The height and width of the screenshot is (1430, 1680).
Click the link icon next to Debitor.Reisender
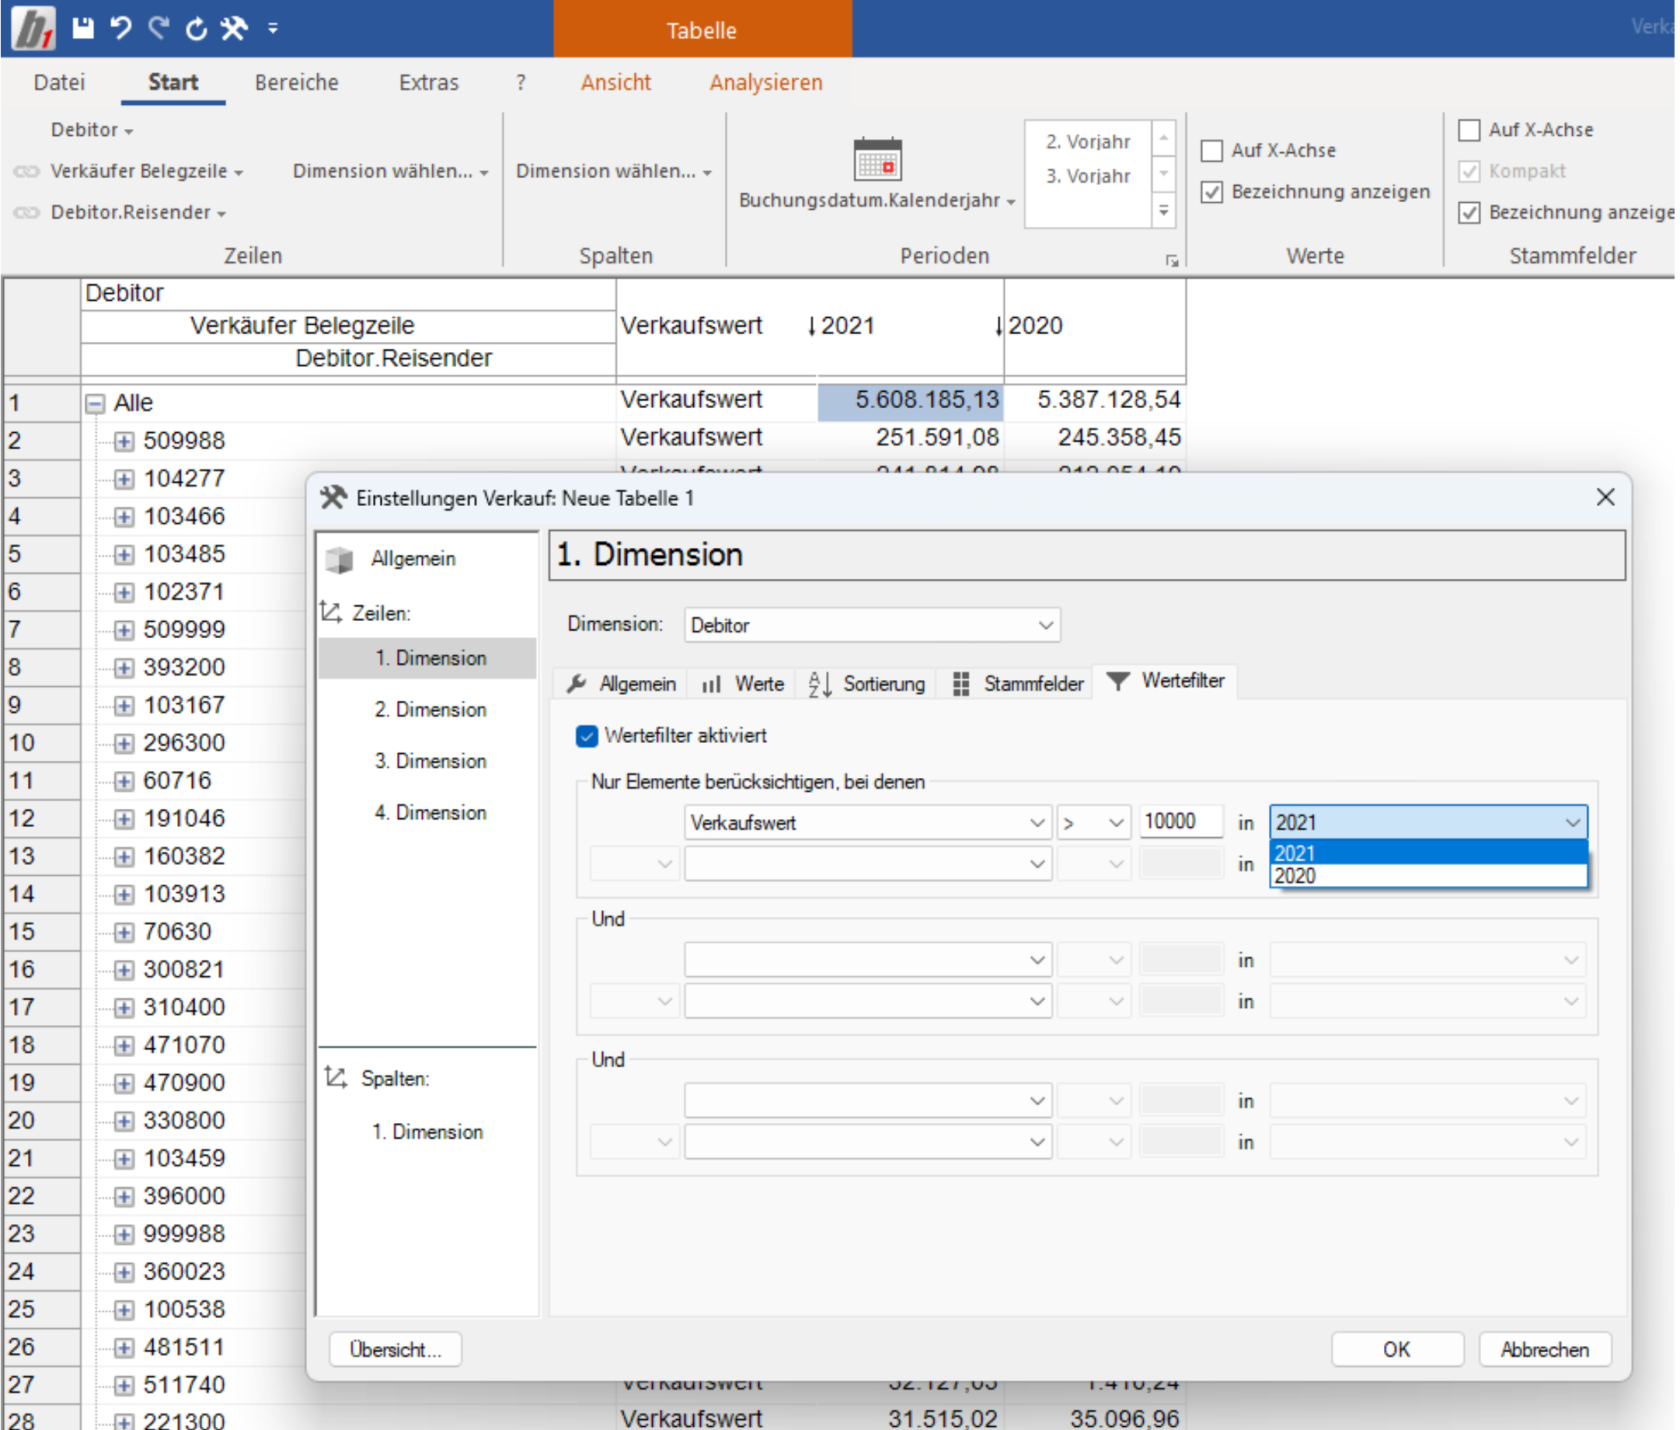pos(27,213)
